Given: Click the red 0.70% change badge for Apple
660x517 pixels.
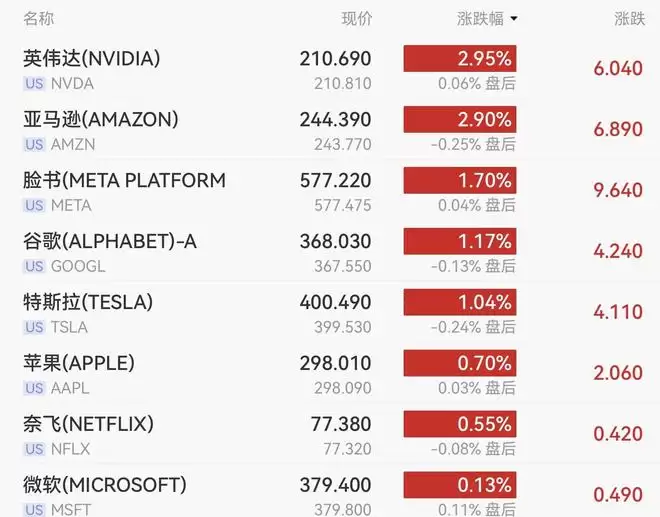Looking at the screenshot, I should pyautogui.click(x=460, y=363).
